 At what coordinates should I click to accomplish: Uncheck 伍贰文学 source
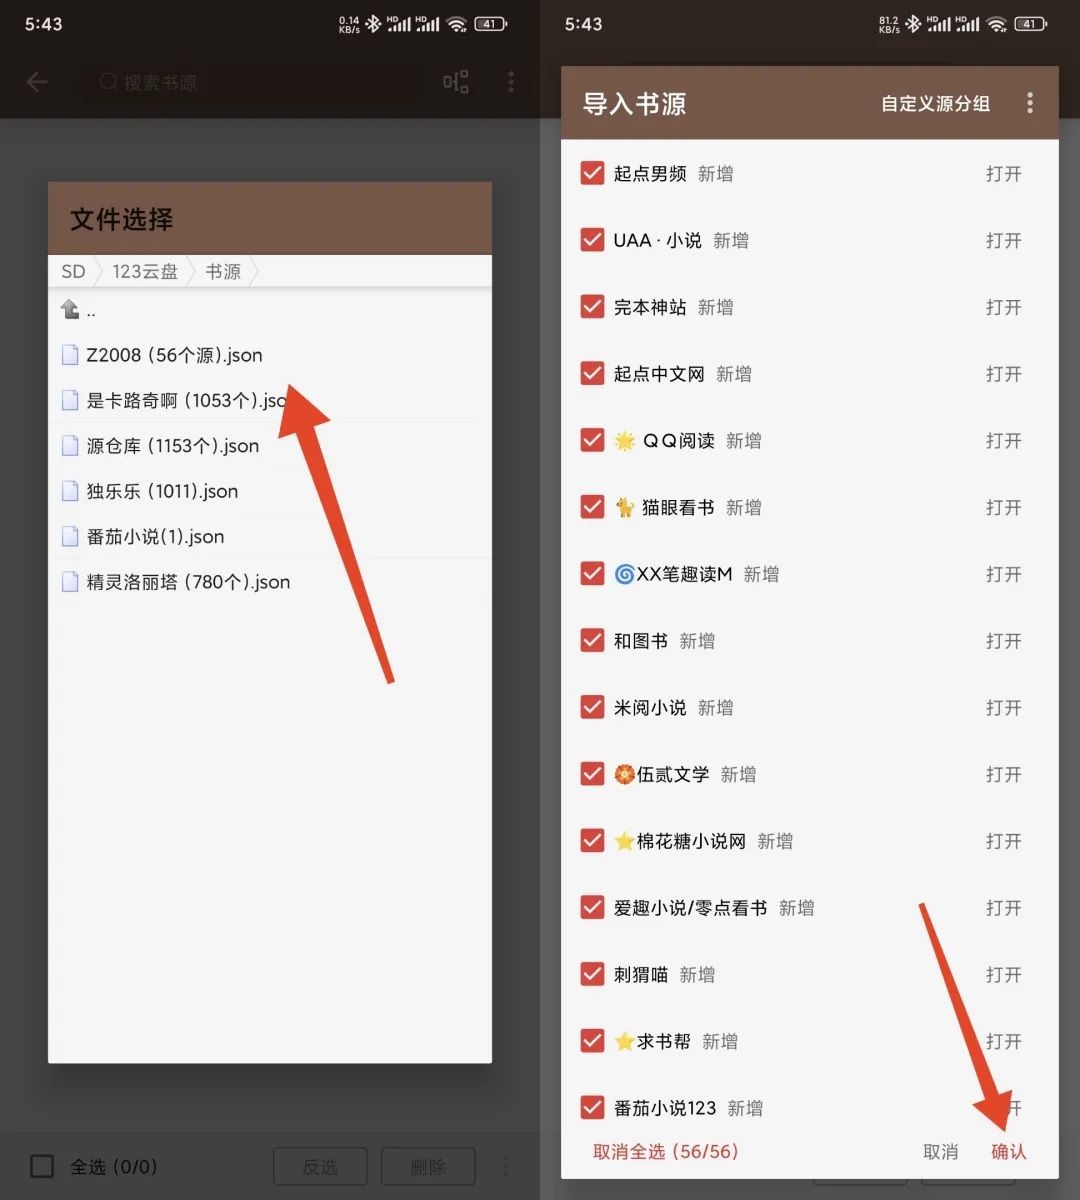(592, 774)
